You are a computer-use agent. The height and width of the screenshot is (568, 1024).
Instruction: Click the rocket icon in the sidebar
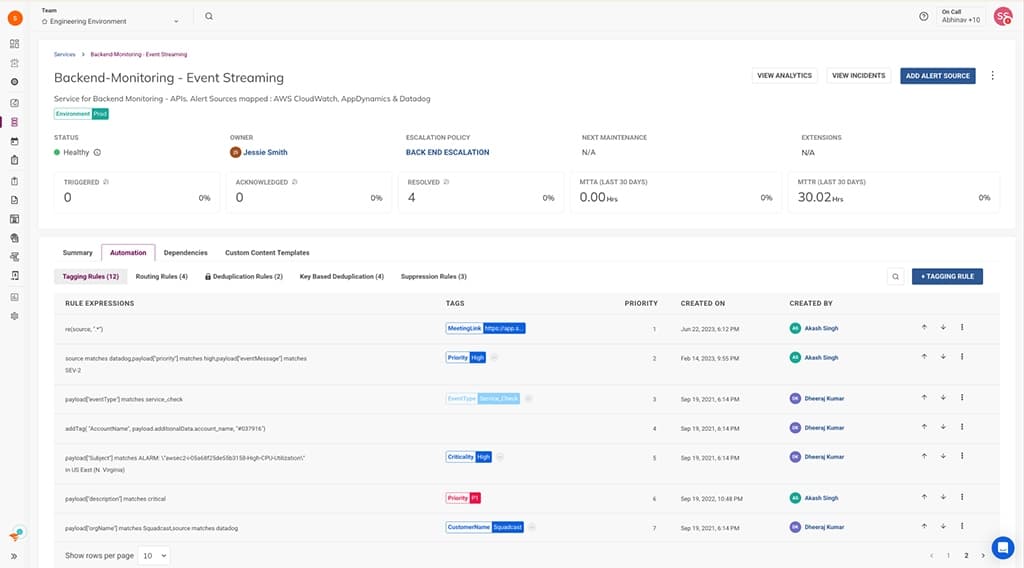15,535
